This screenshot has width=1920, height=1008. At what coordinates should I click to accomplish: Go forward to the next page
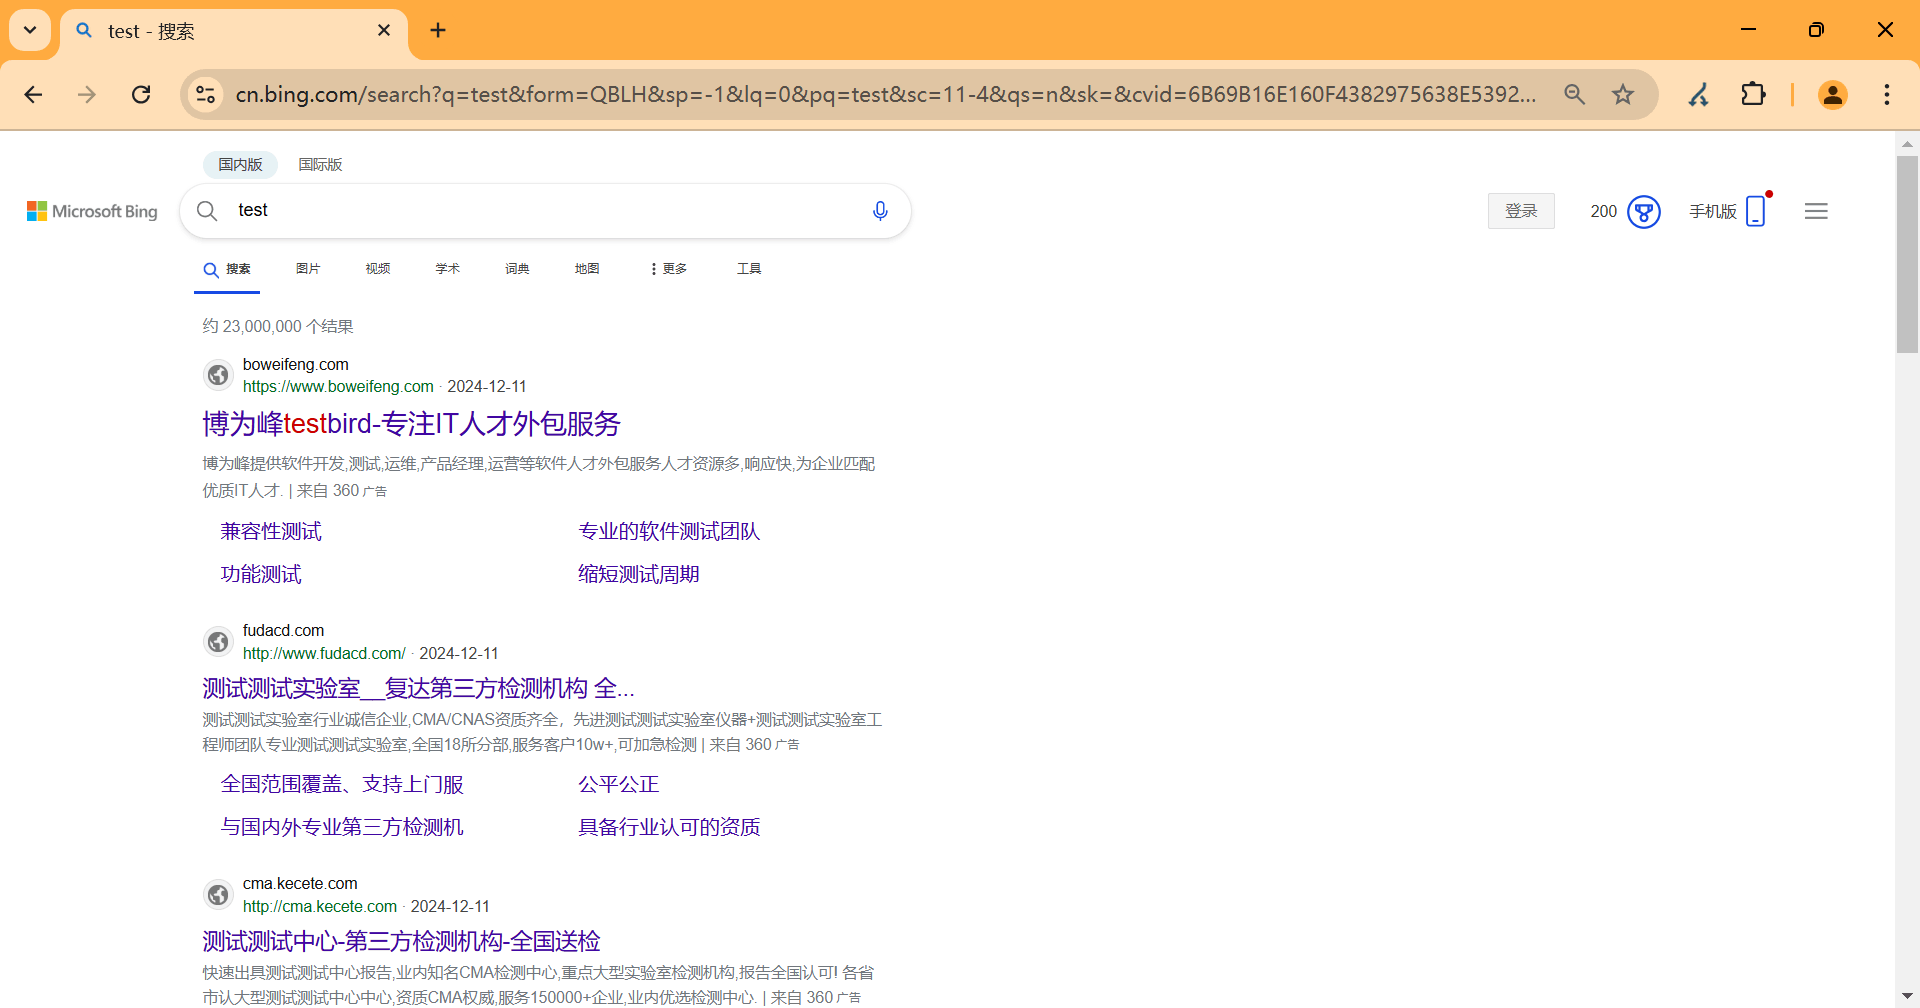click(87, 94)
